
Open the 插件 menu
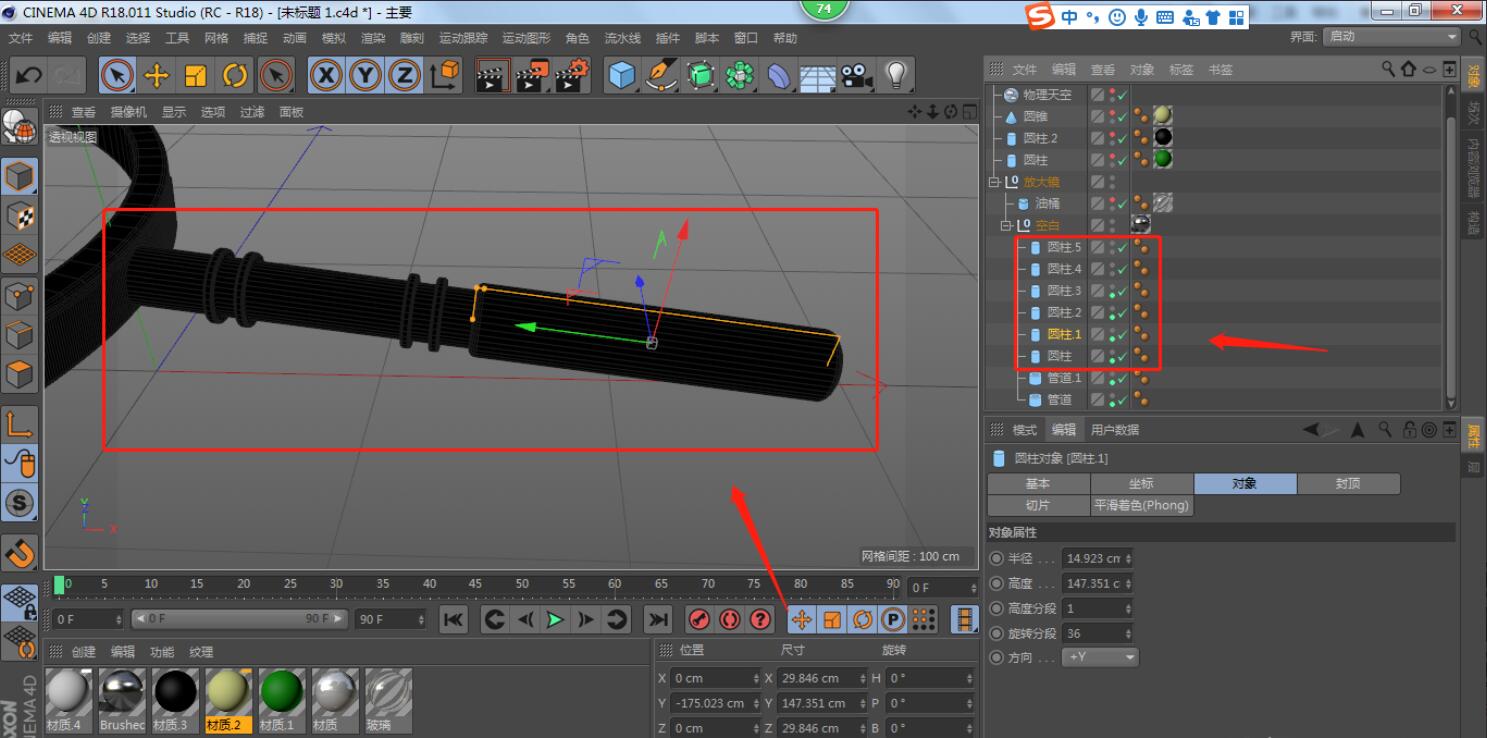[667, 38]
